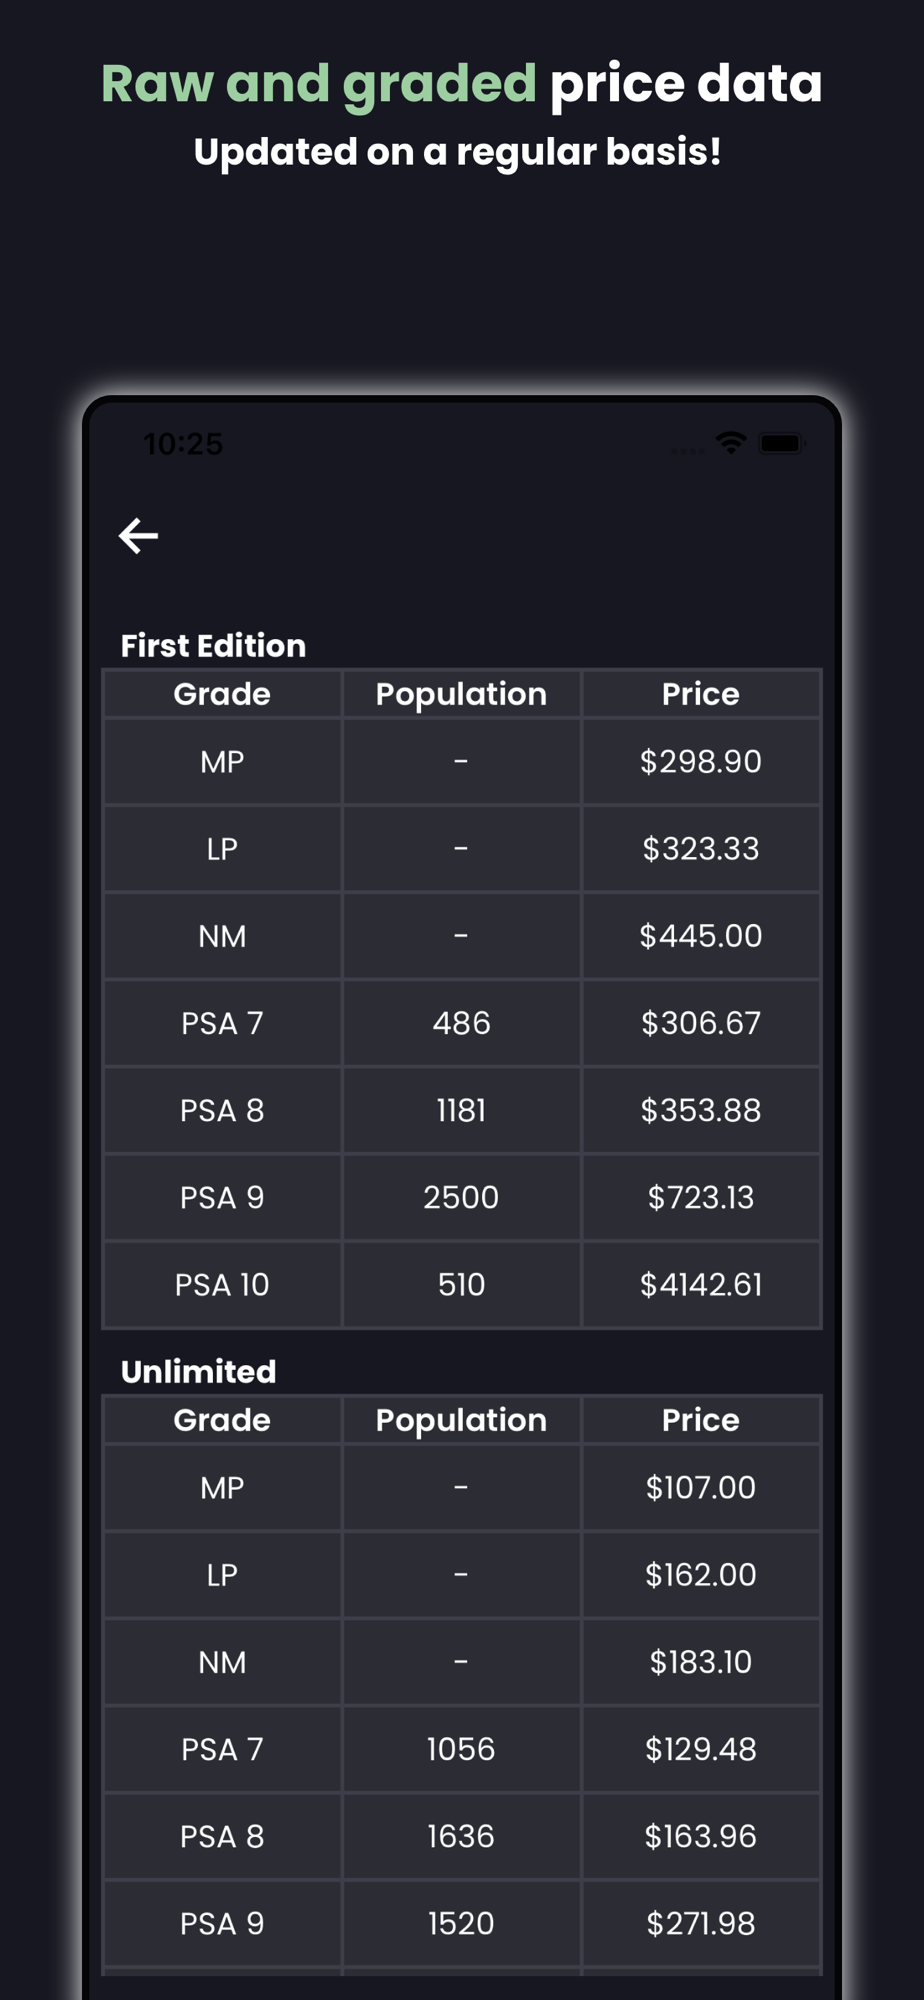Image resolution: width=924 pixels, height=2000 pixels.
Task: Click the Unlimited LP grade cell
Action: pyautogui.click(x=222, y=1575)
